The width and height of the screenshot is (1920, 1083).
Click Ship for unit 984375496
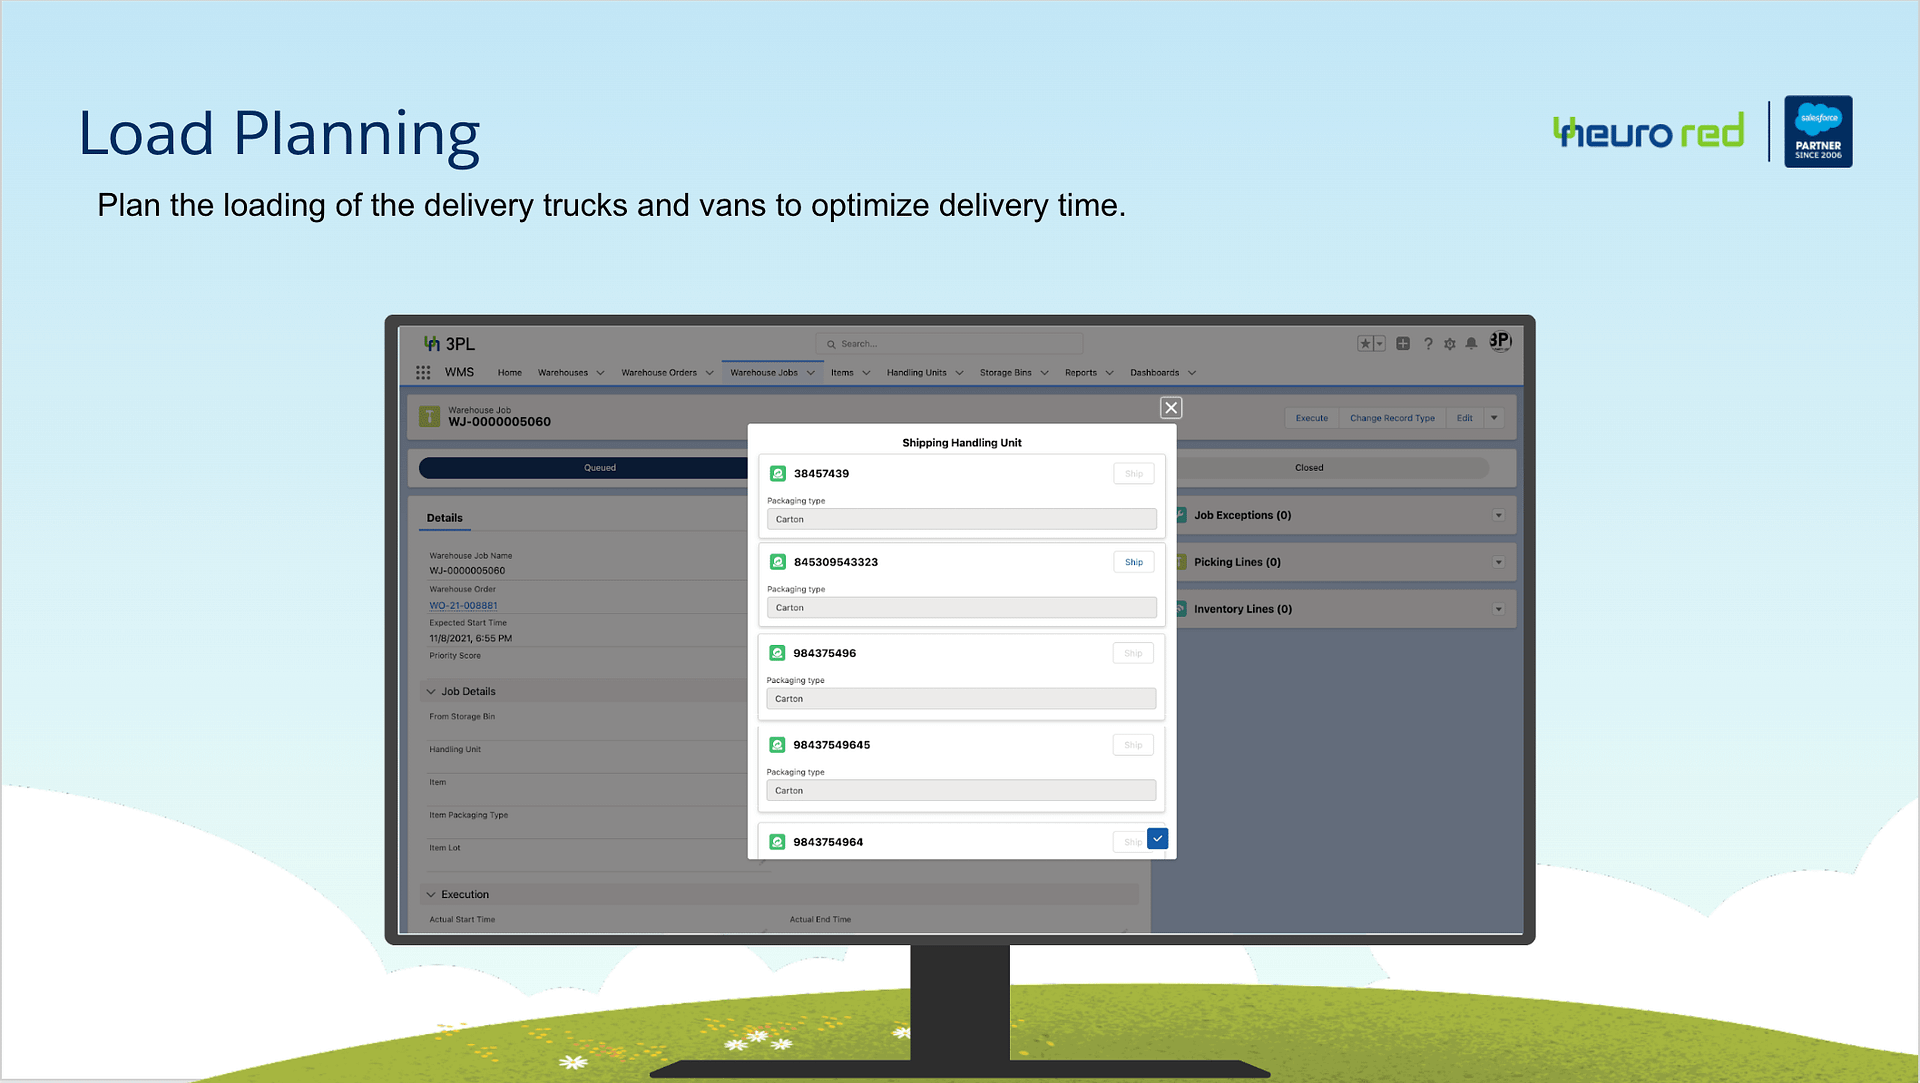click(x=1133, y=653)
